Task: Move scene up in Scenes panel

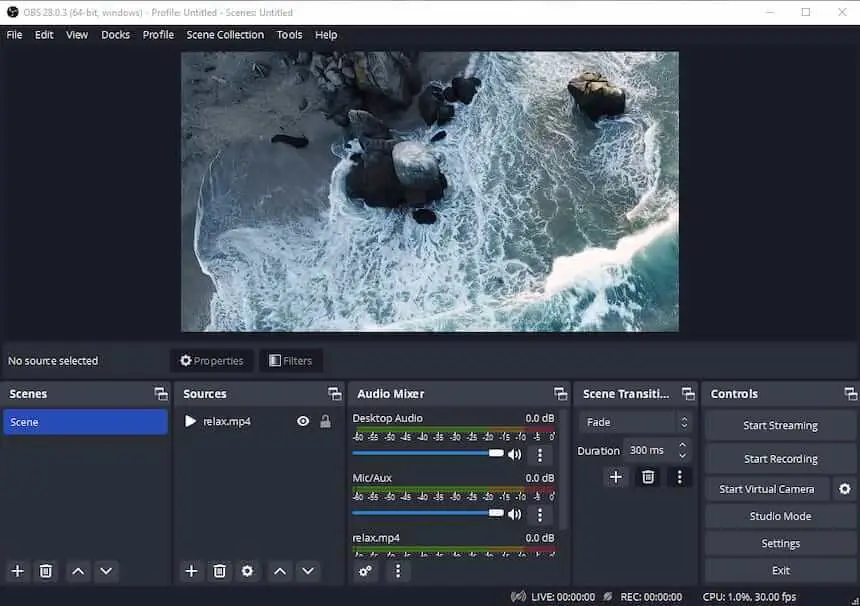Action: (78, 571)
